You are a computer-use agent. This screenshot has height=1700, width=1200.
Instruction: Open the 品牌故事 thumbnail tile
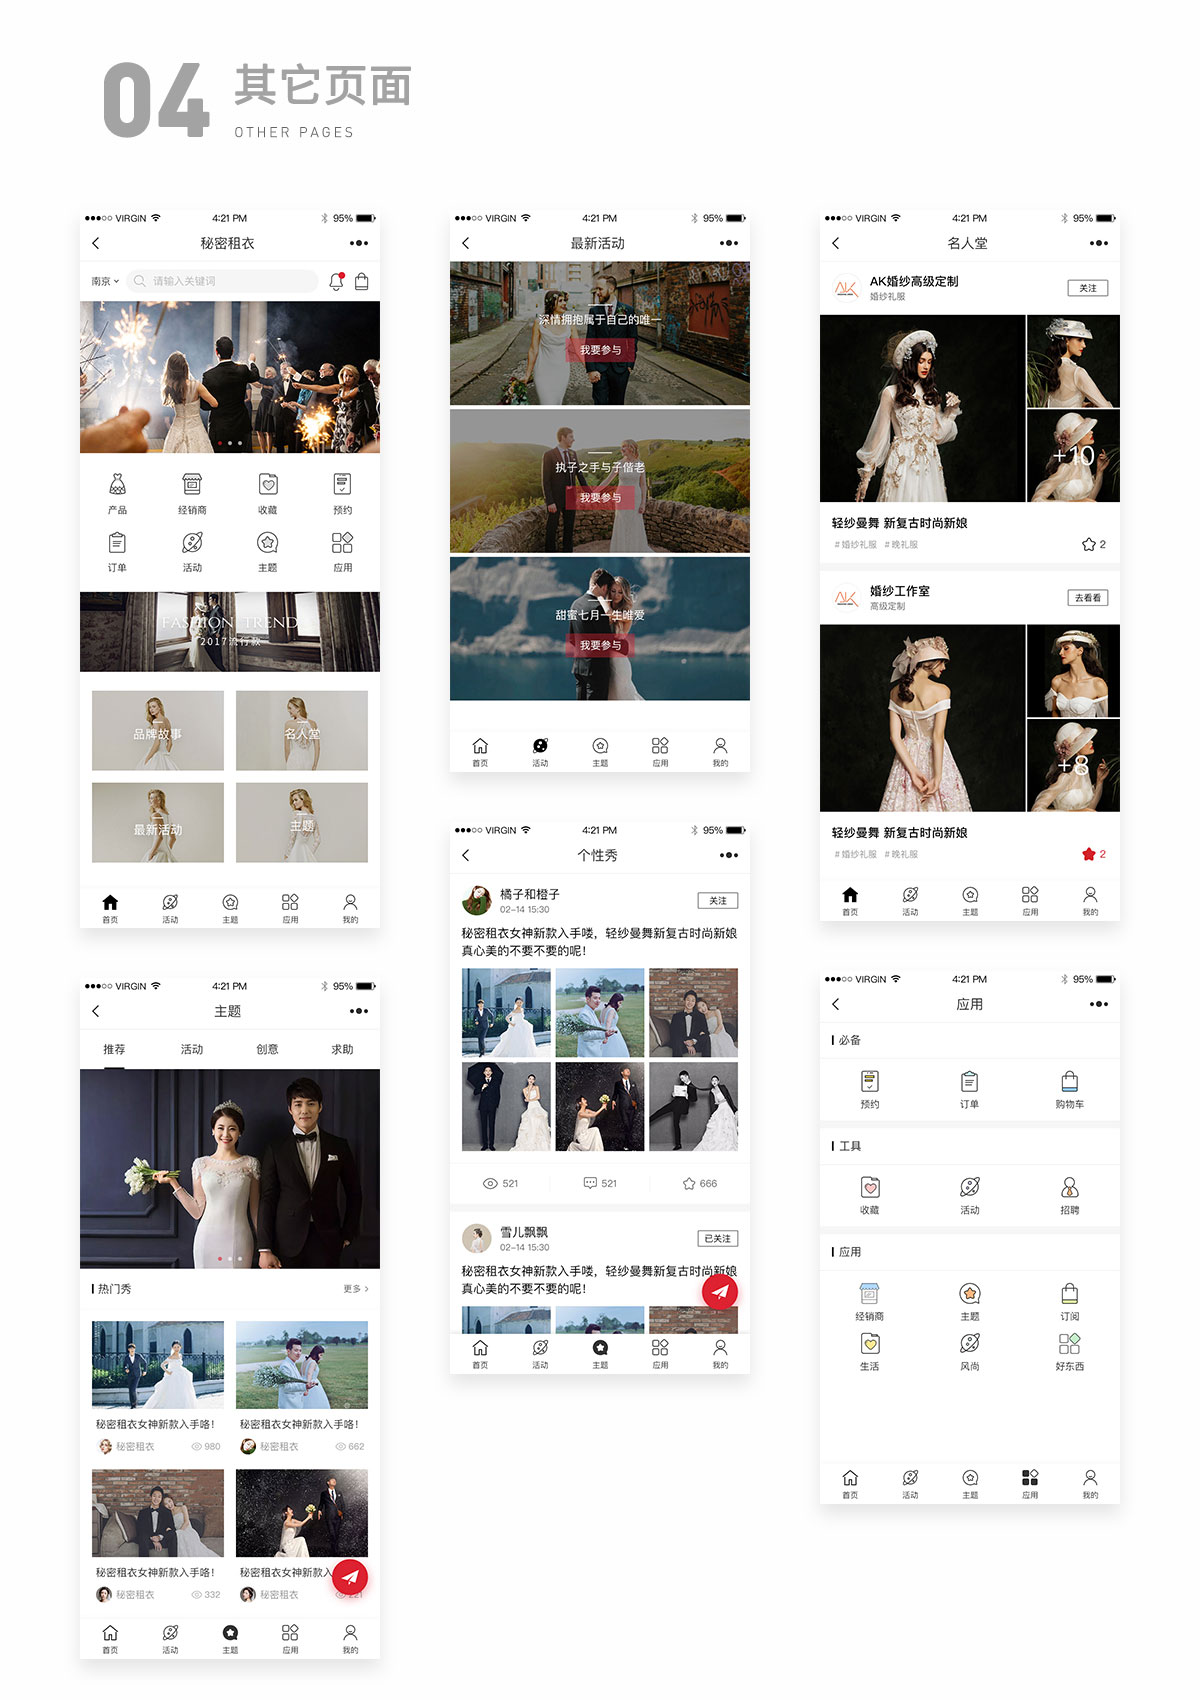158,731
